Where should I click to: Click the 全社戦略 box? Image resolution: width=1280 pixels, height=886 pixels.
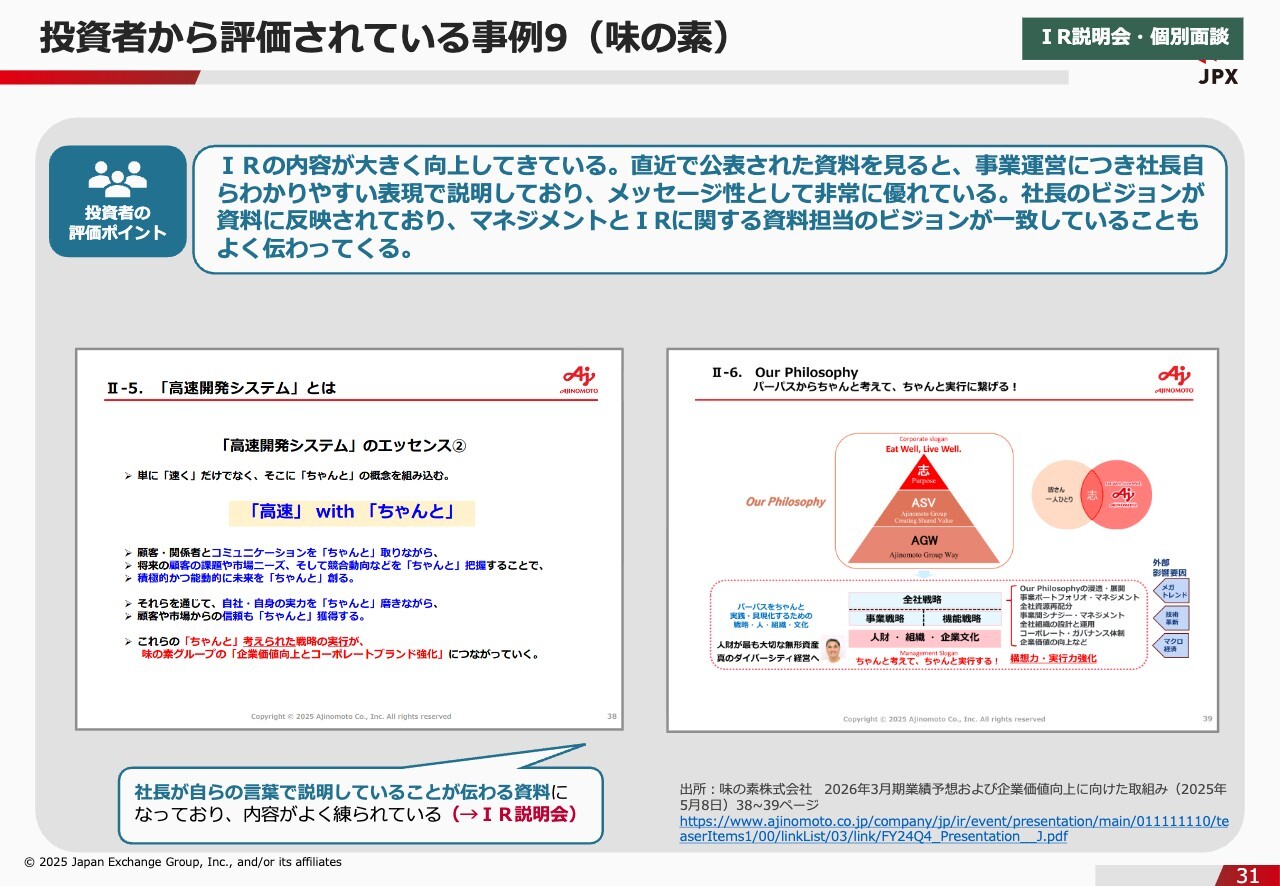(x=924, y=599)
